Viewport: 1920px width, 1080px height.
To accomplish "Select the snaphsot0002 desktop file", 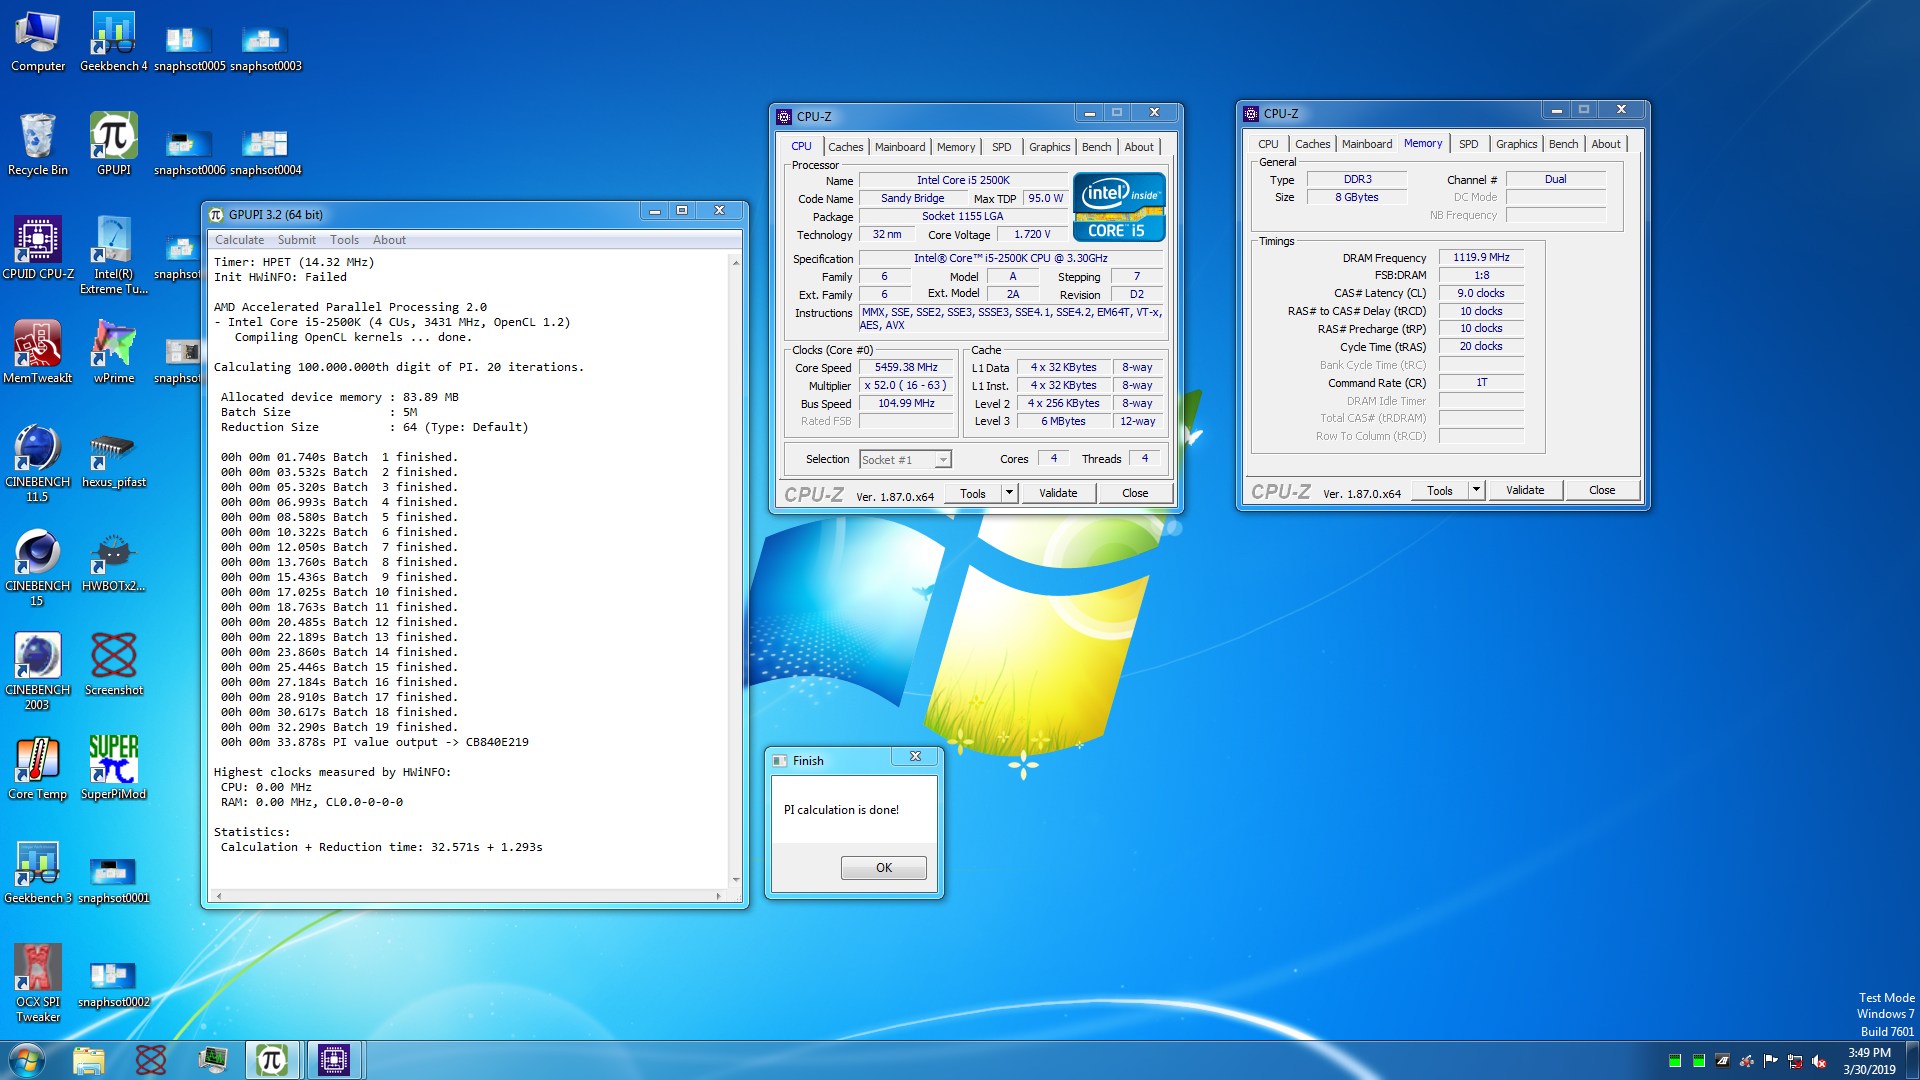I will click(113, 984).
